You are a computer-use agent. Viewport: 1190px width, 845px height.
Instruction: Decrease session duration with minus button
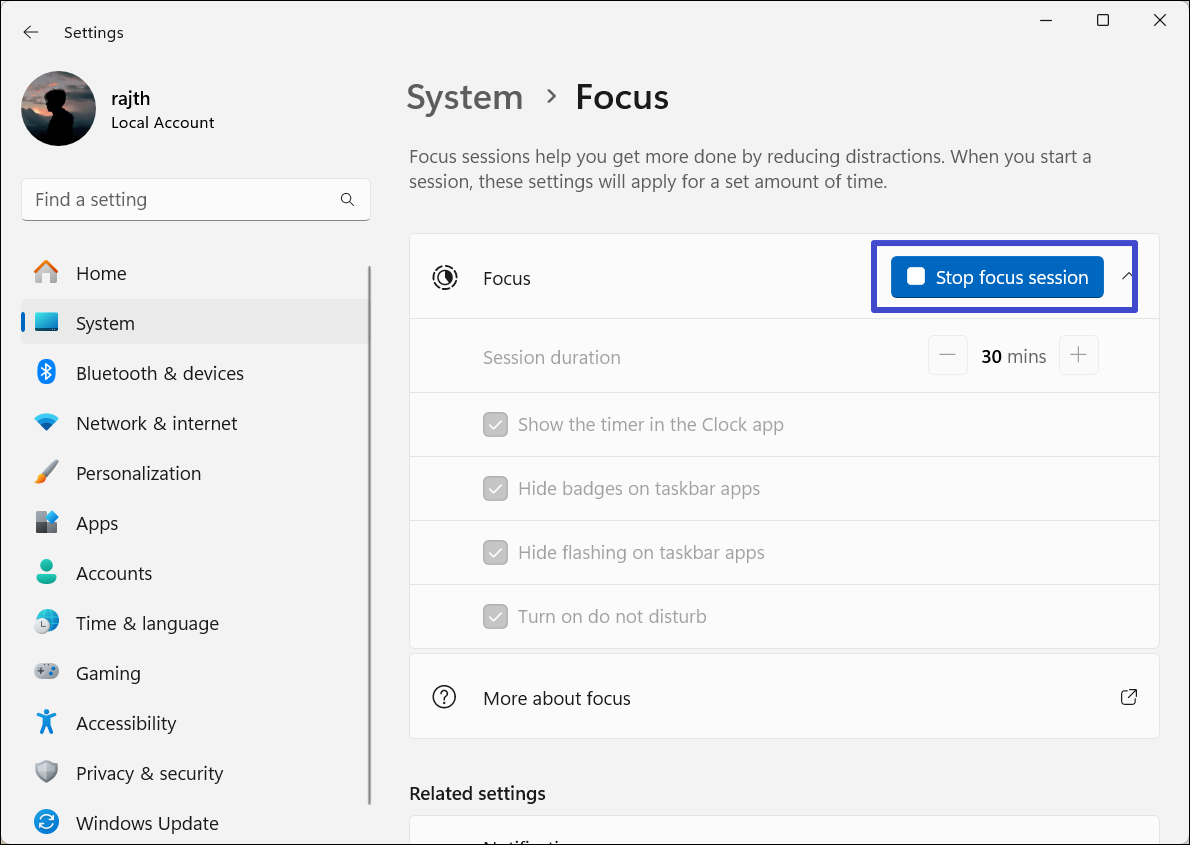pyautogui.click(x=947, y=356)
